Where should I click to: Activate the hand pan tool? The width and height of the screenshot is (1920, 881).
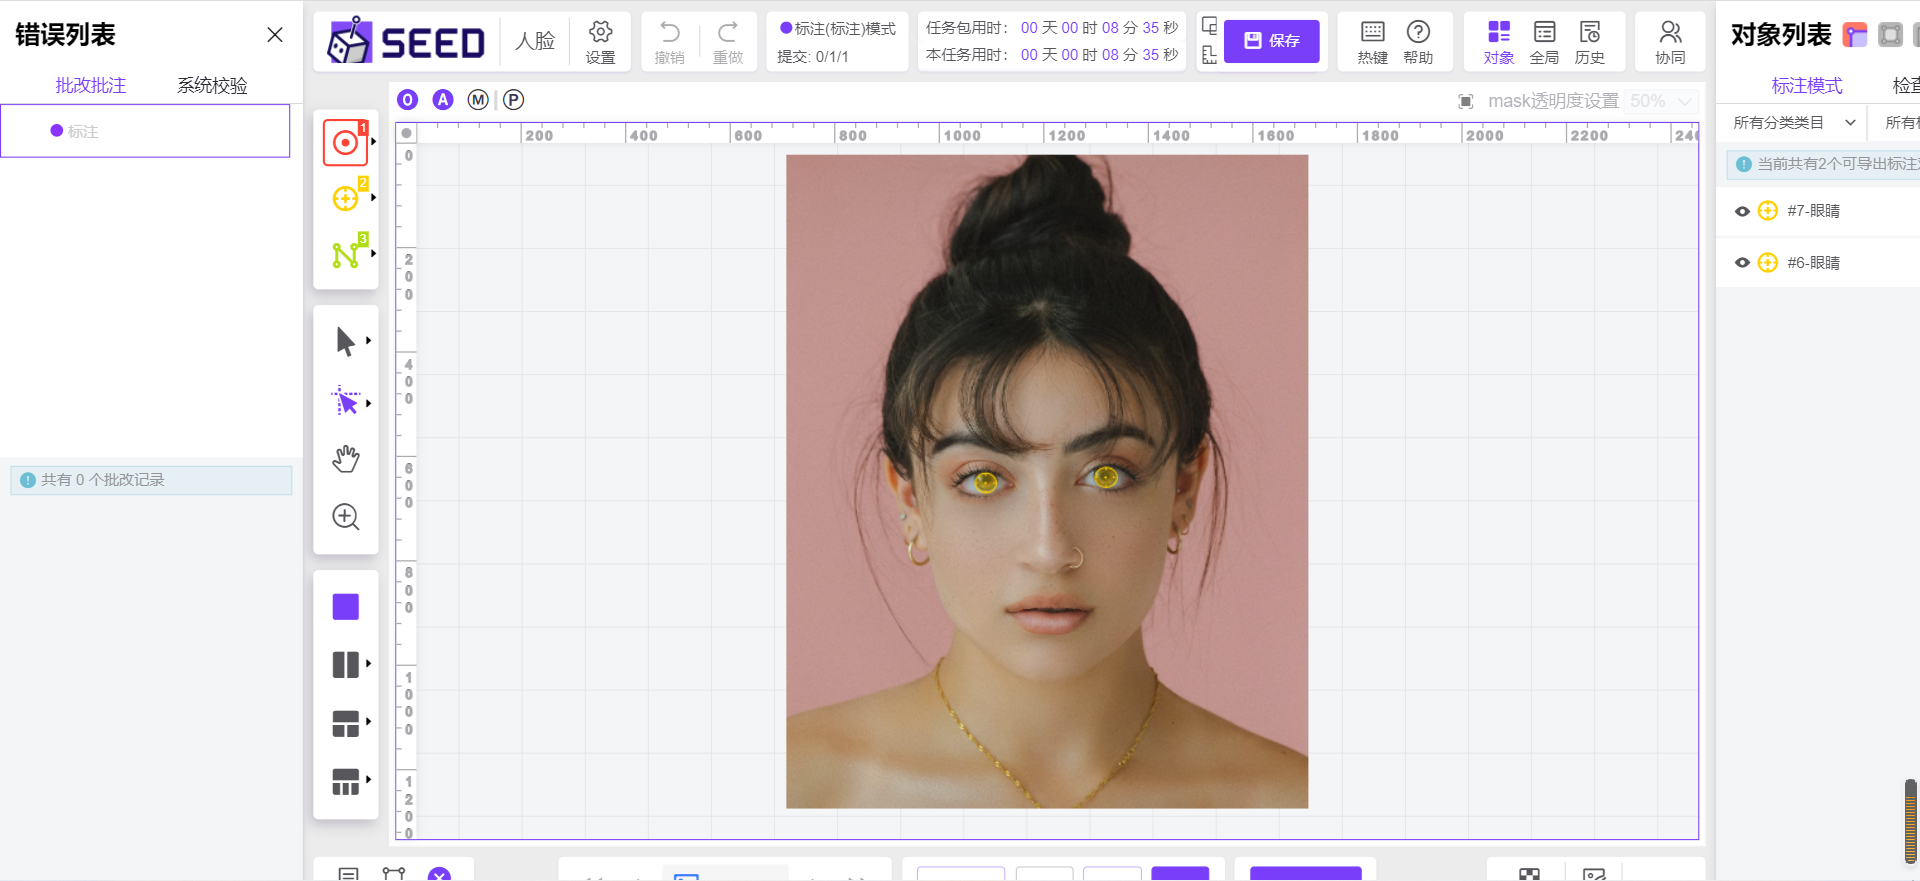tap(345, 459)
